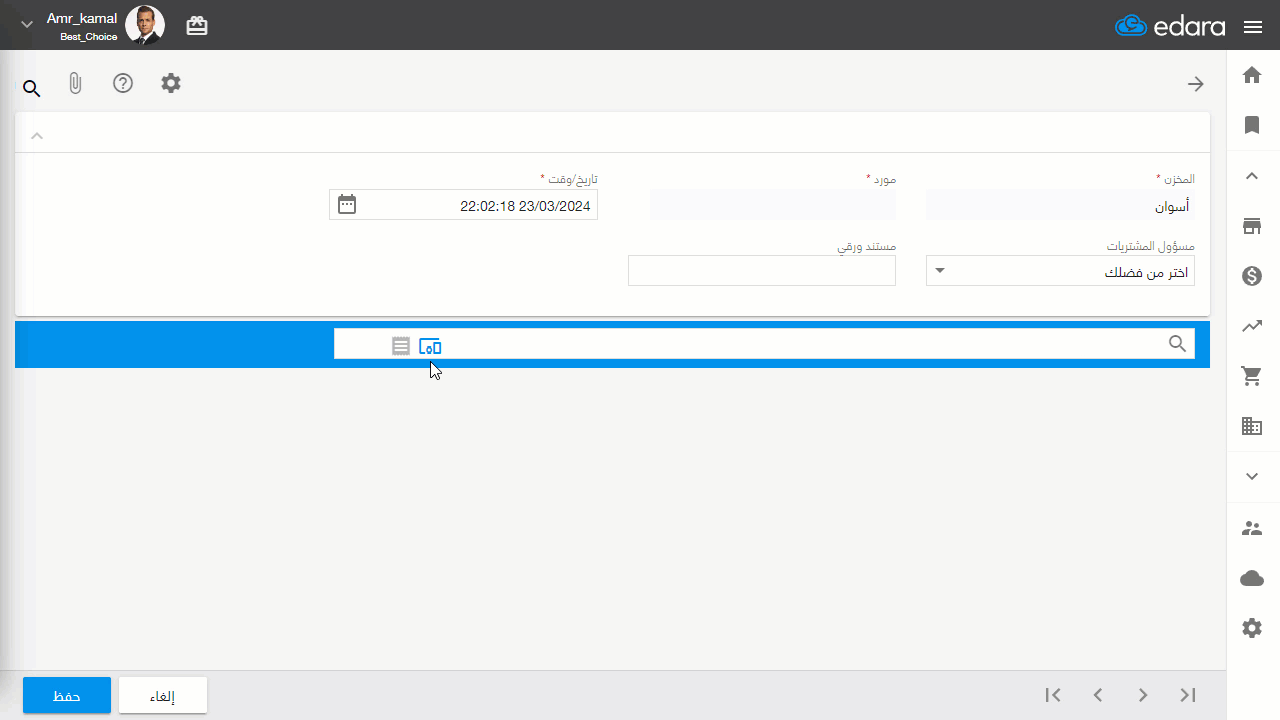Open the مسؤول المشتريات dropdown
Viewport: 1280px width, 720px height.
[x=1060, y=271]
